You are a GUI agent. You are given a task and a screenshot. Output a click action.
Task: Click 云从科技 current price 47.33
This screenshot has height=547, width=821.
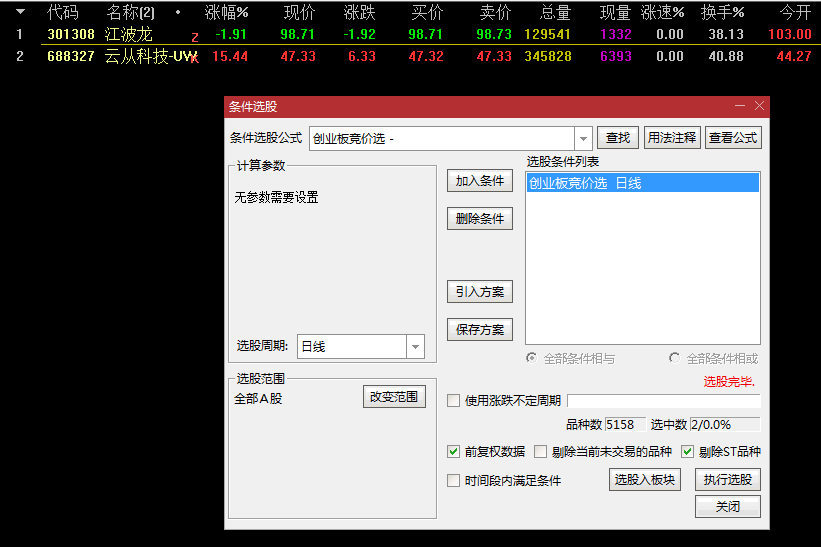click(x=298, y=57)
